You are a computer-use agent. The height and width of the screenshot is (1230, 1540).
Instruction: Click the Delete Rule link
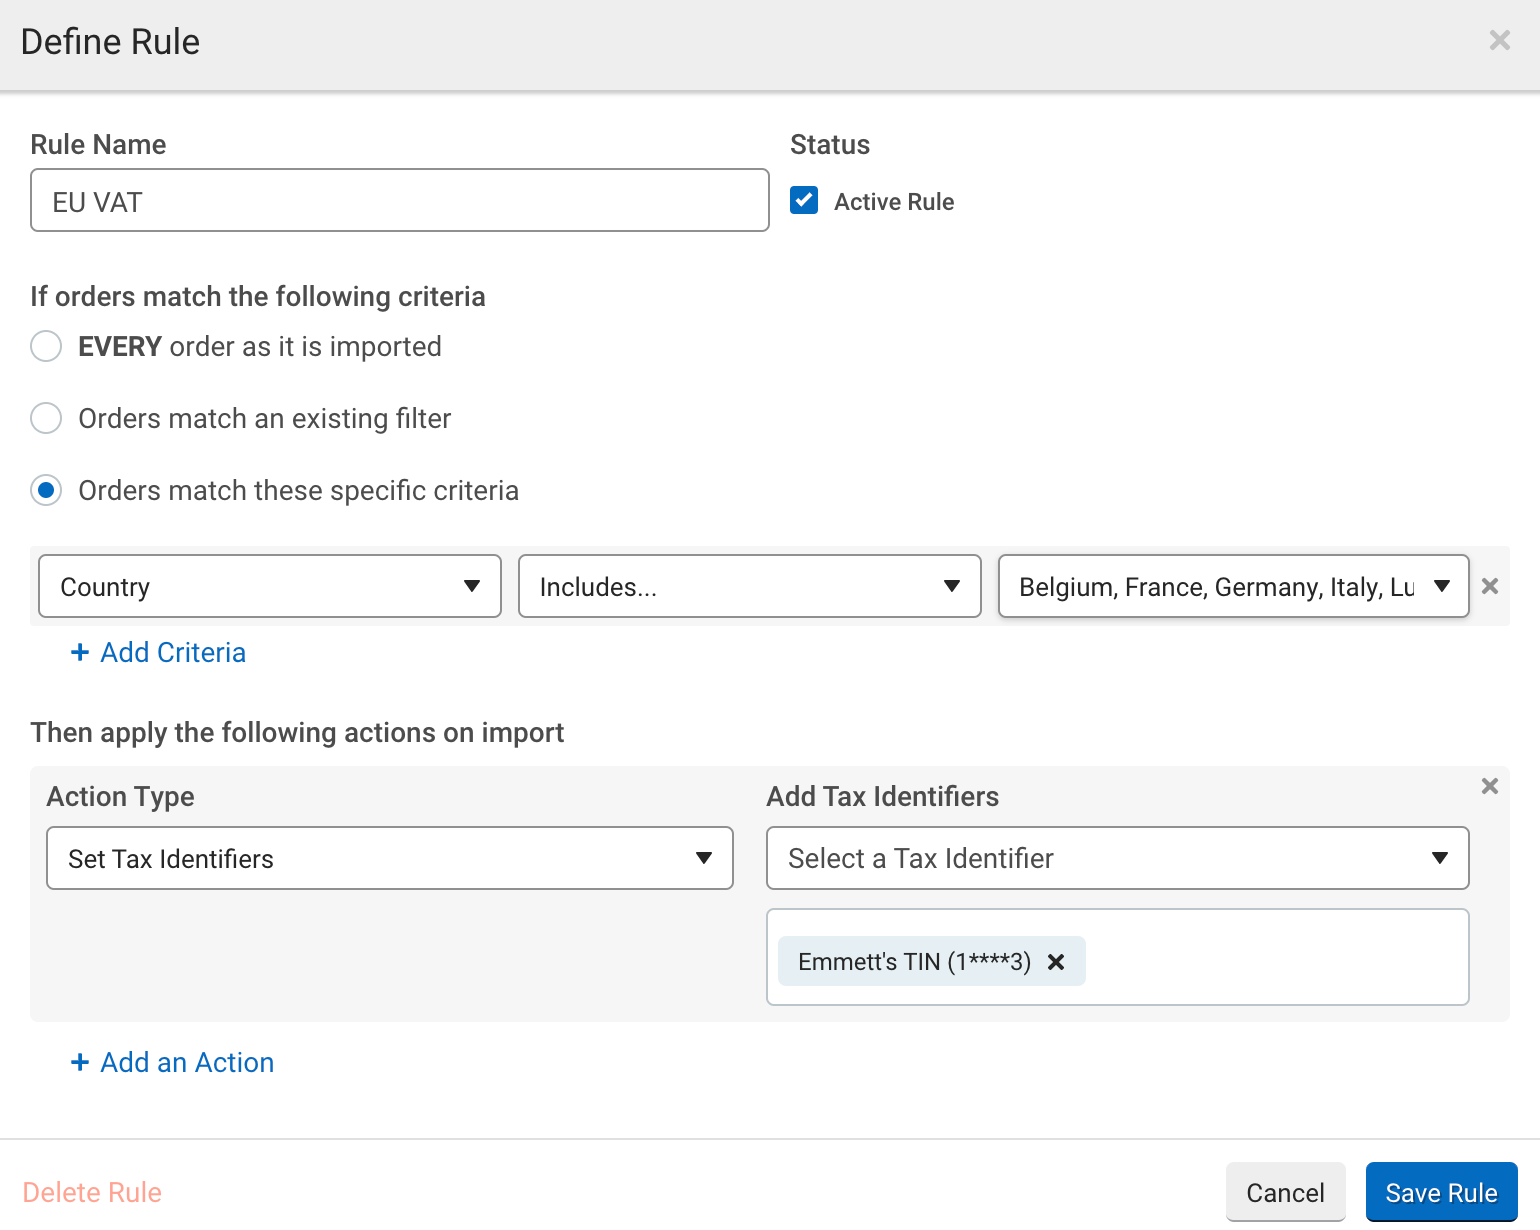click(92, 1192)
